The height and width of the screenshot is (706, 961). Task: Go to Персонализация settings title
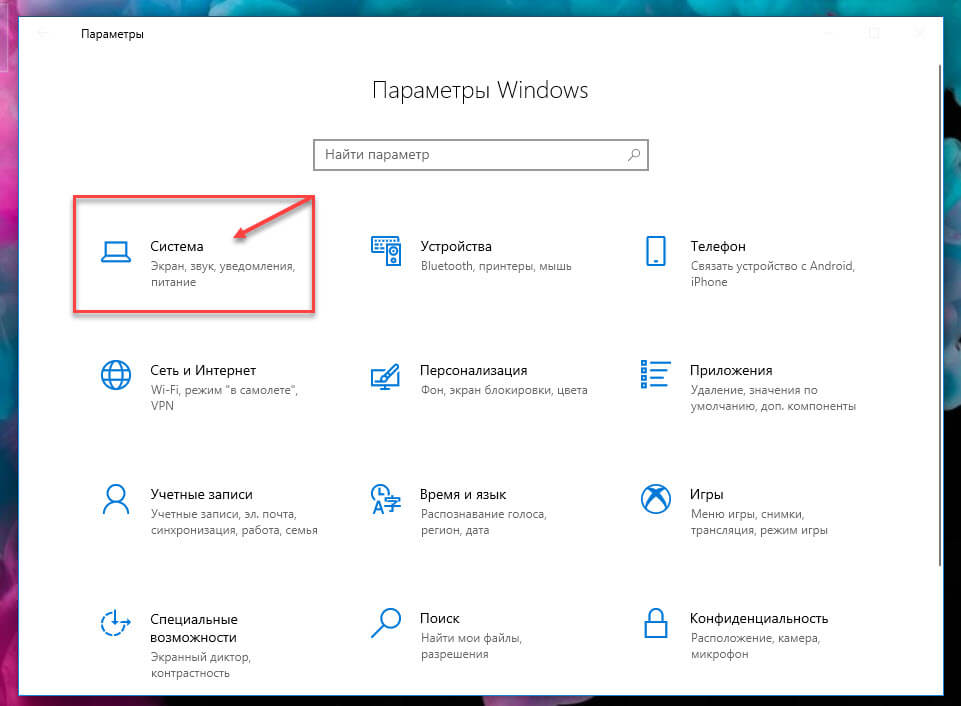pyautogui.click(x=474, y=370)
